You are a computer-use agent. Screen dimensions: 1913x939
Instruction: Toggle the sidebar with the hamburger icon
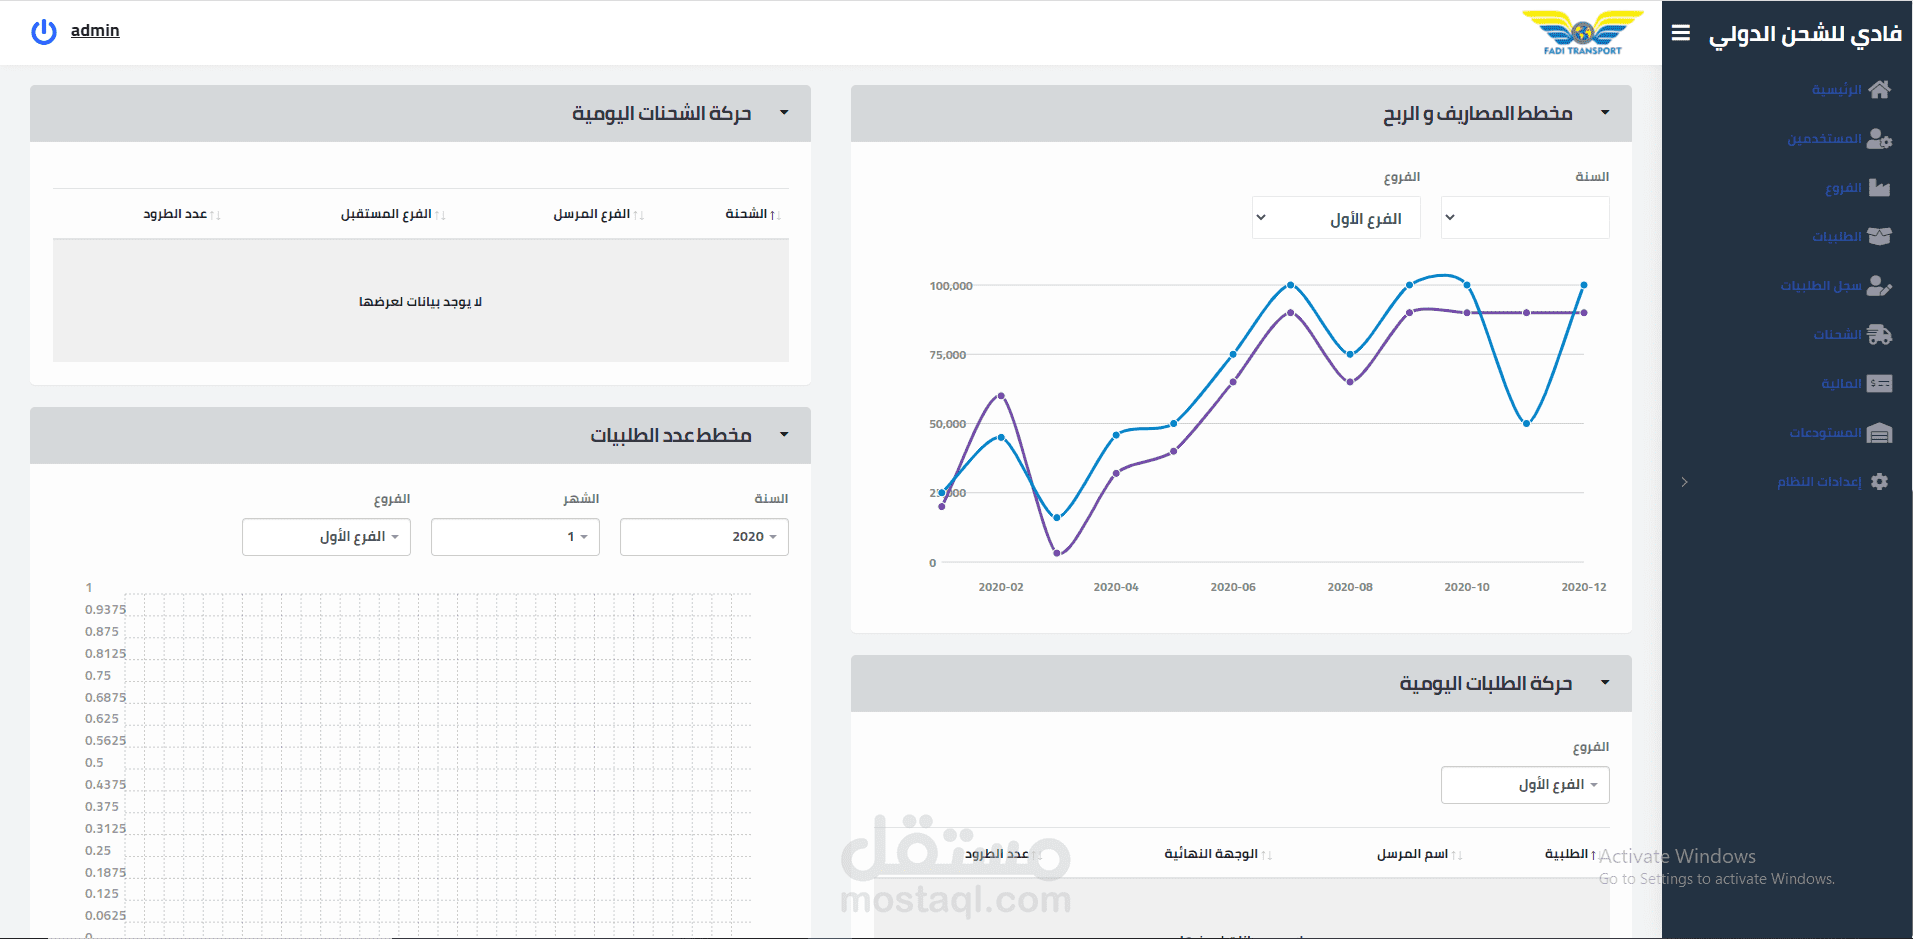pos(1681,33)
